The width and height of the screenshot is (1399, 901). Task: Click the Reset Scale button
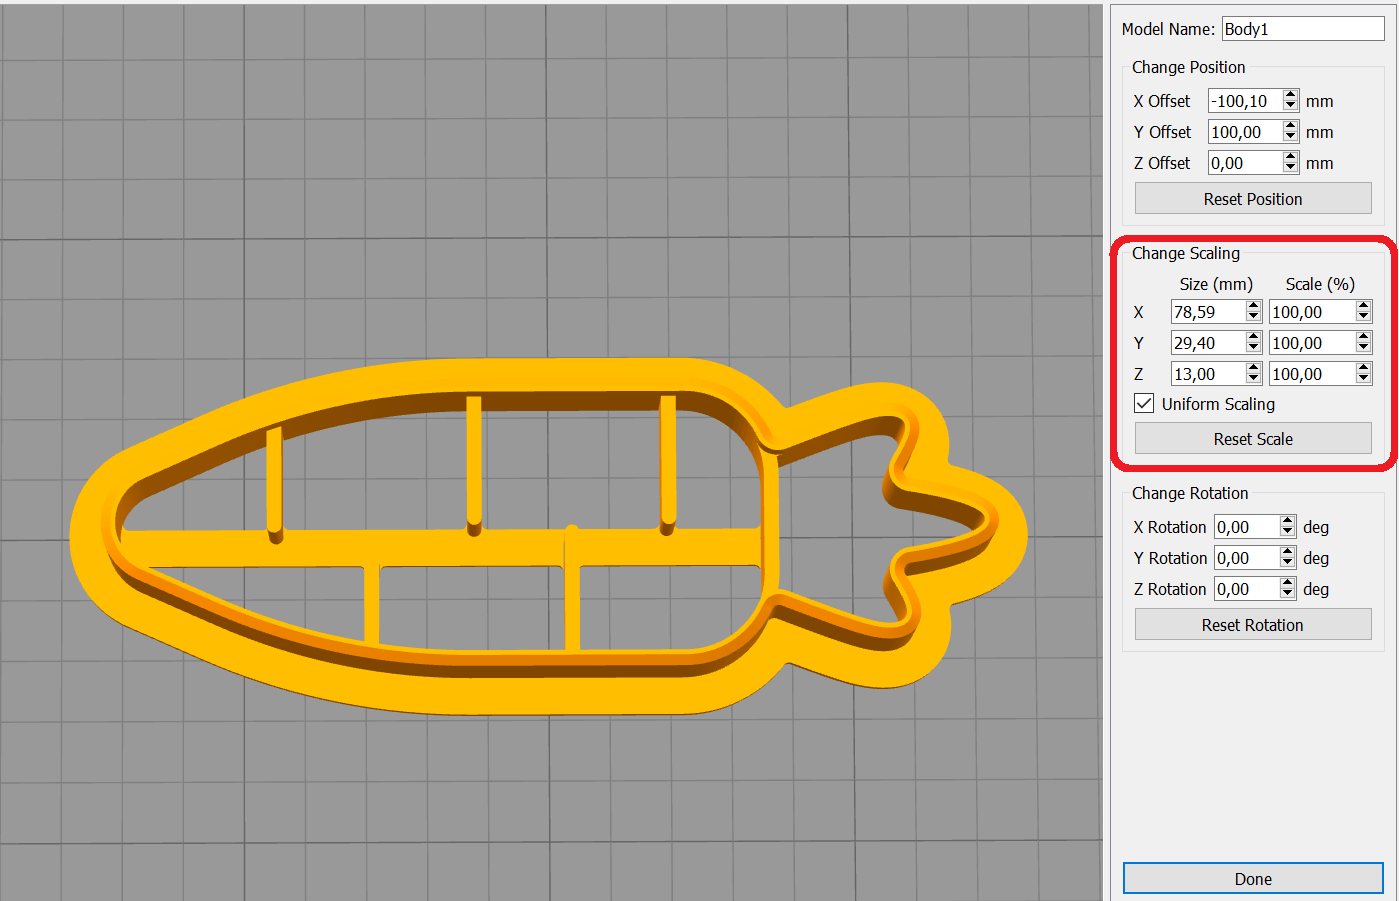click(1253, 439)
